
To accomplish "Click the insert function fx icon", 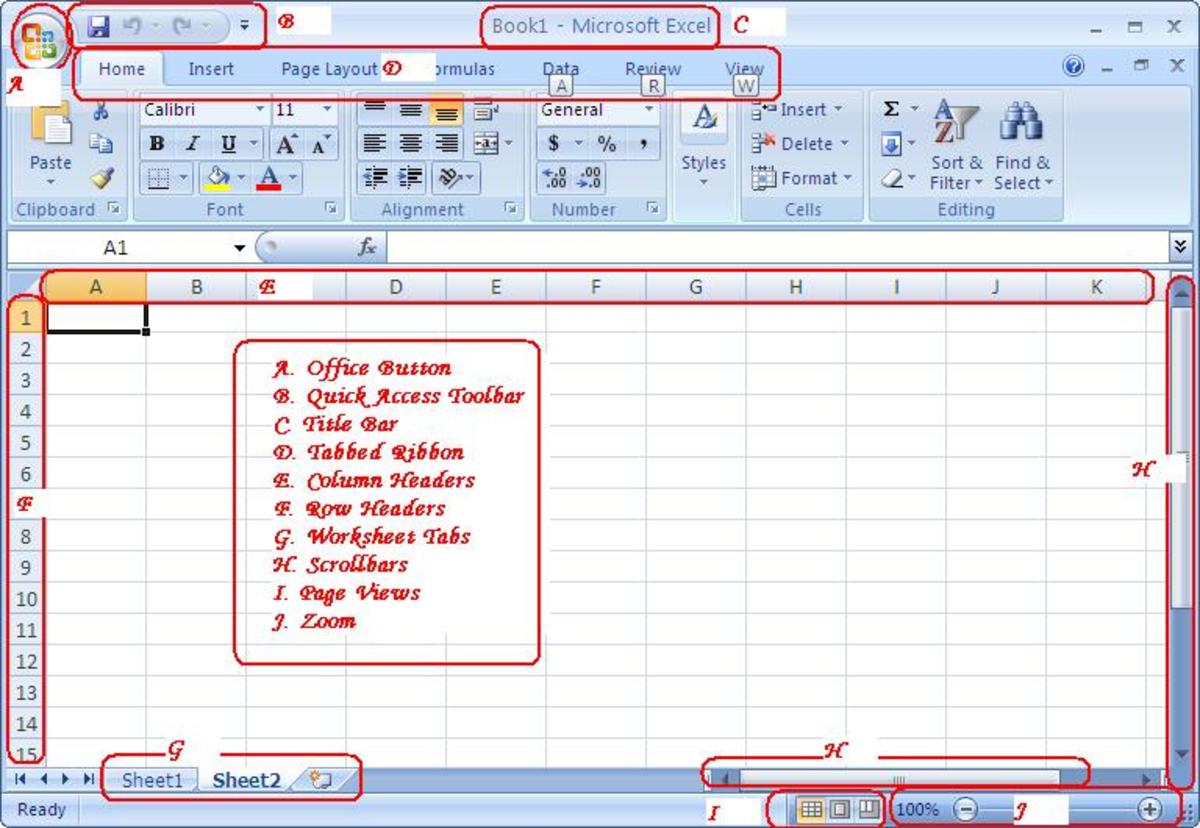I will [x=367, y=247].
